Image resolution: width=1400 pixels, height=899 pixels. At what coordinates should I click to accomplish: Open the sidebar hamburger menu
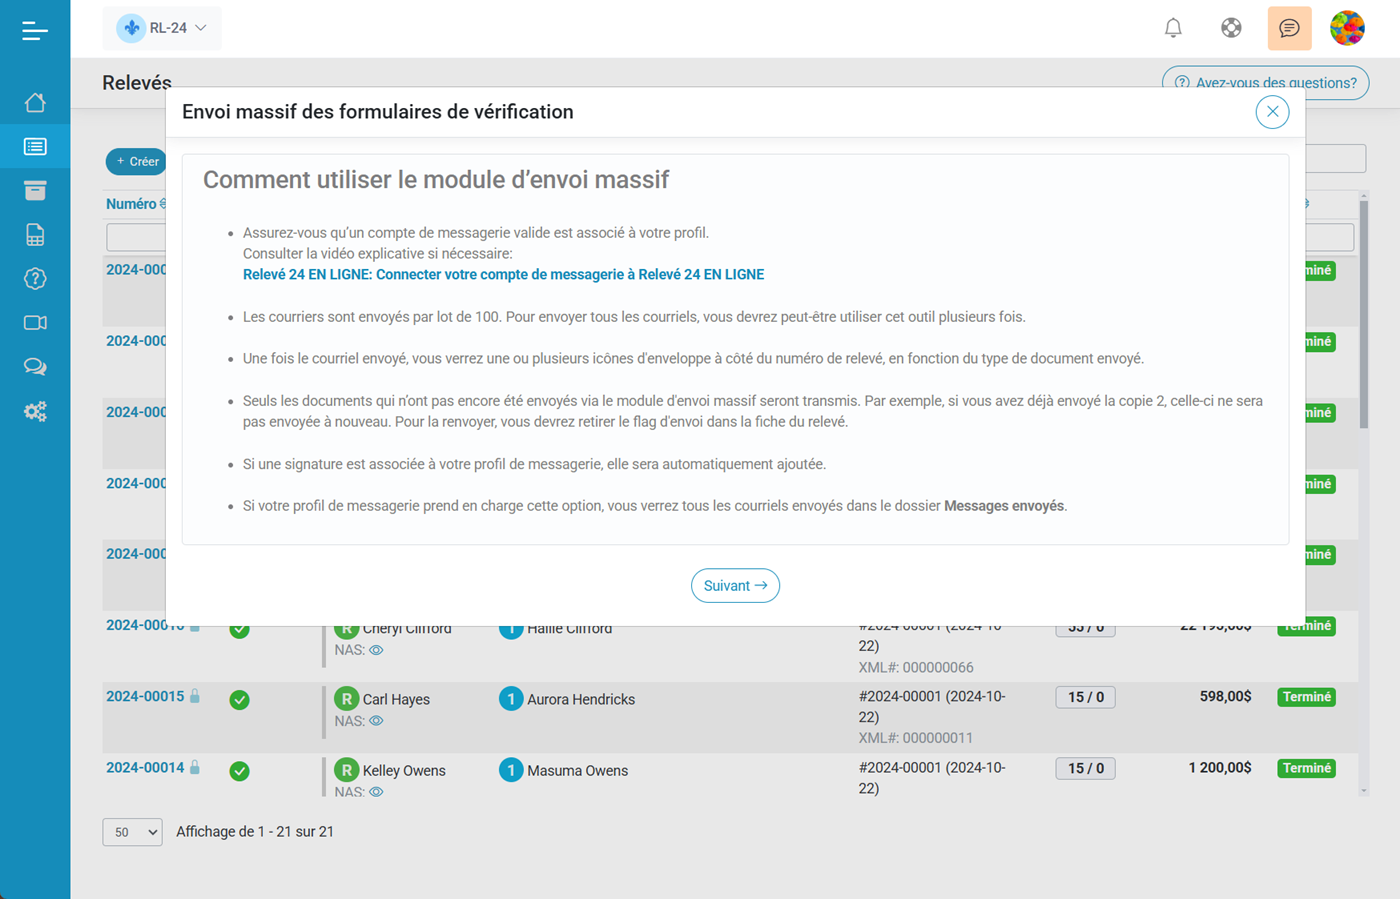pyautogui.click(x=35, y=30)
